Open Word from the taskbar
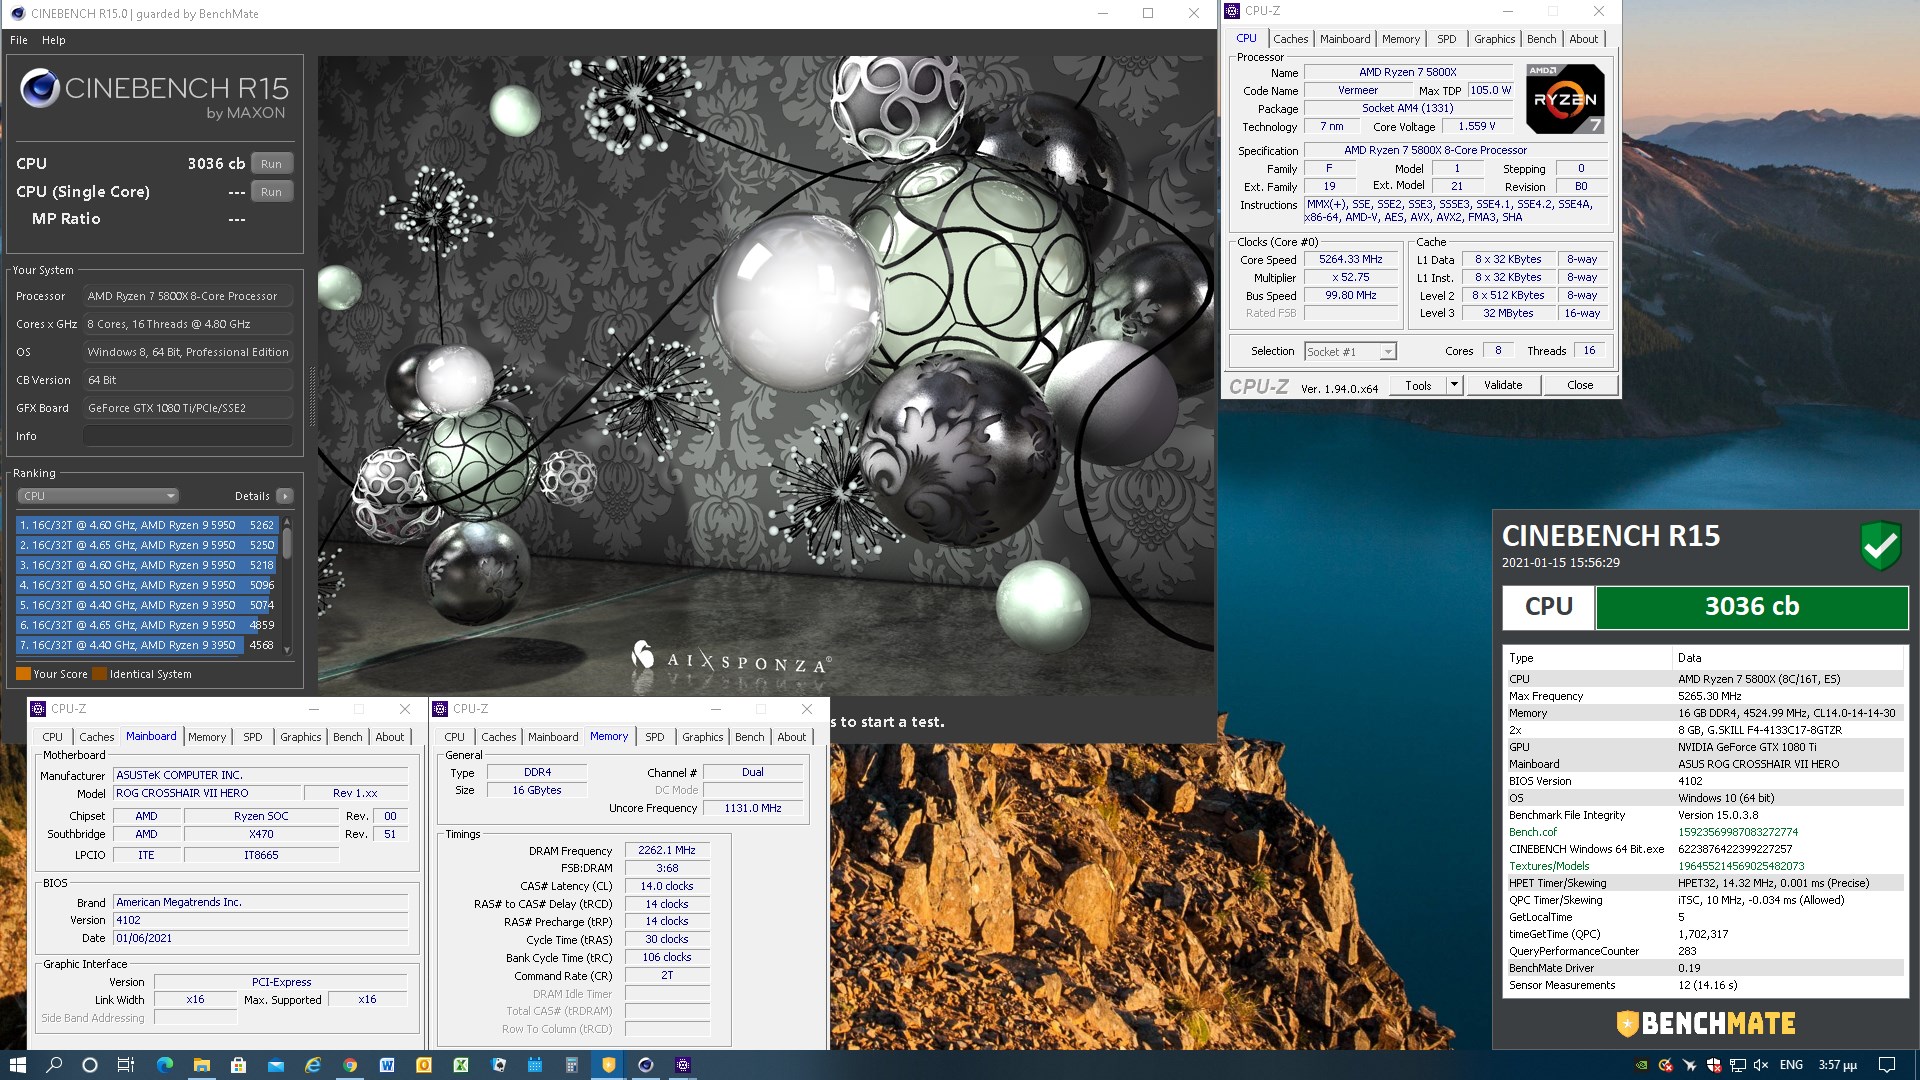Screen dimensions: 1920x1080 (387, 1065)
